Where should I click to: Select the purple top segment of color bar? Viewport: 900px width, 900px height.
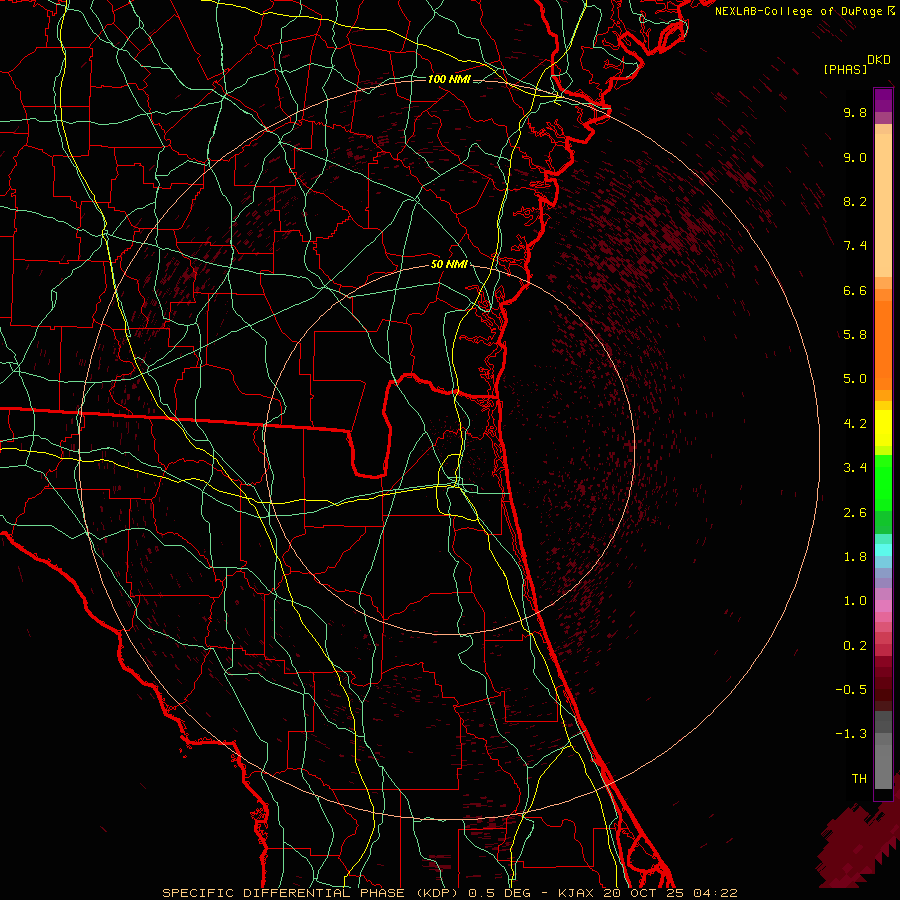(883, 100)
